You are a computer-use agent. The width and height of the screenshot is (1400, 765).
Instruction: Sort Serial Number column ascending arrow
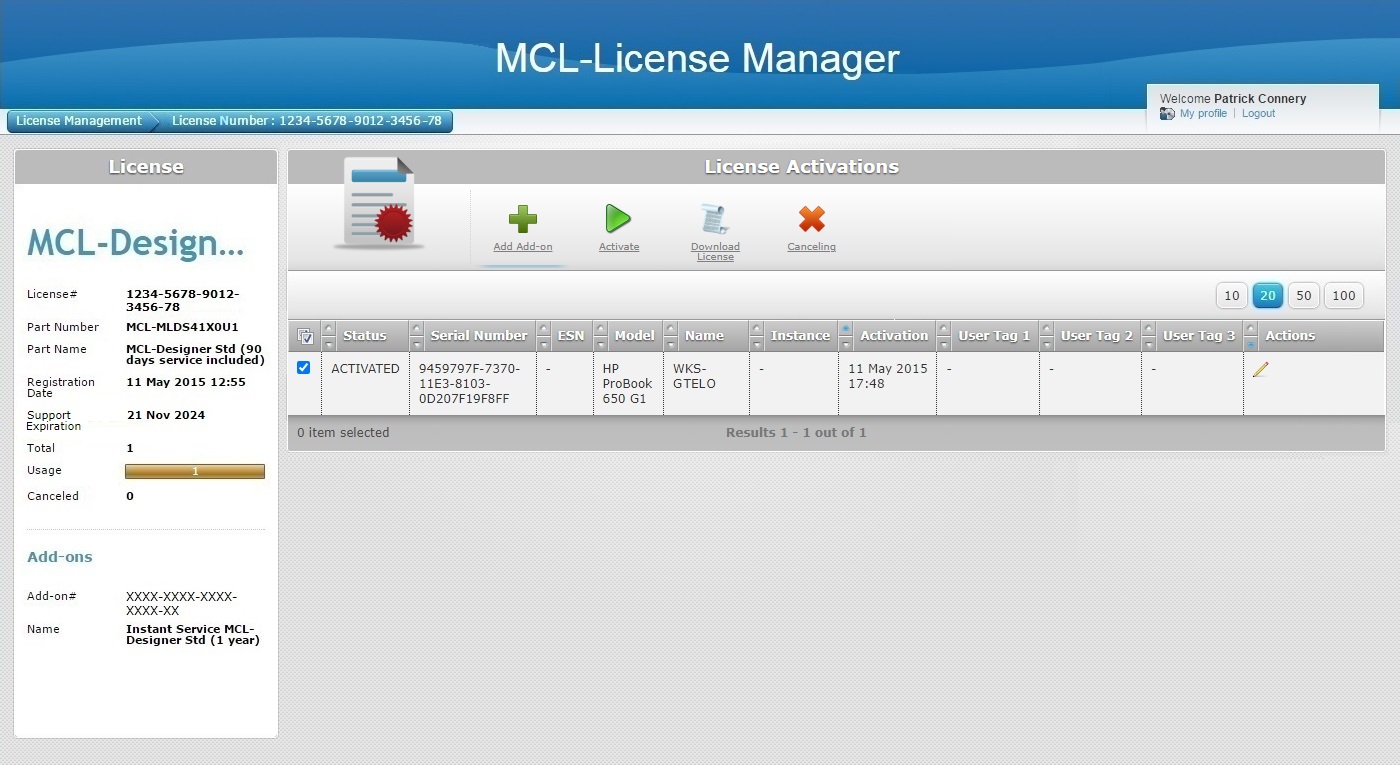[x=417, y=328]
